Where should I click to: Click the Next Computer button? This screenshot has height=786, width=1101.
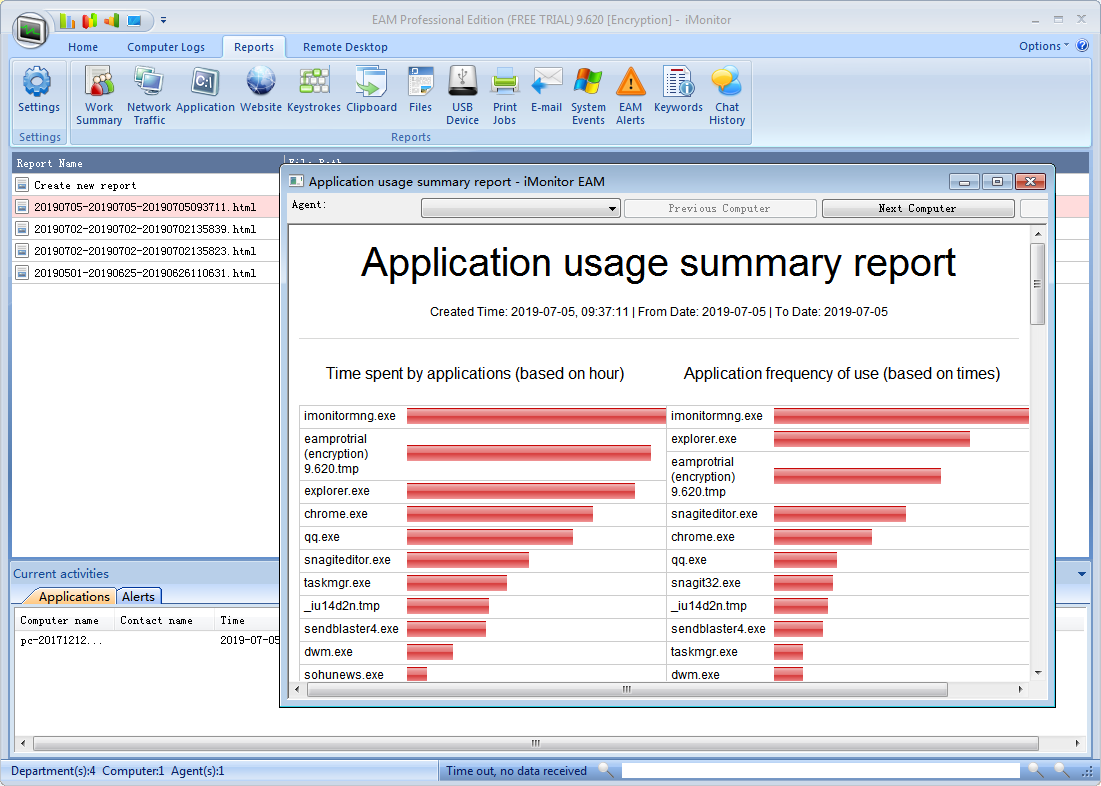click(918, 209)
